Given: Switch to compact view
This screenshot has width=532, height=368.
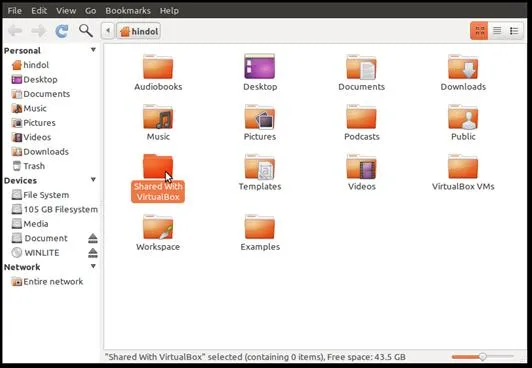Looking at the screenshot, I should pyautogui.click(x=514, y=31).
